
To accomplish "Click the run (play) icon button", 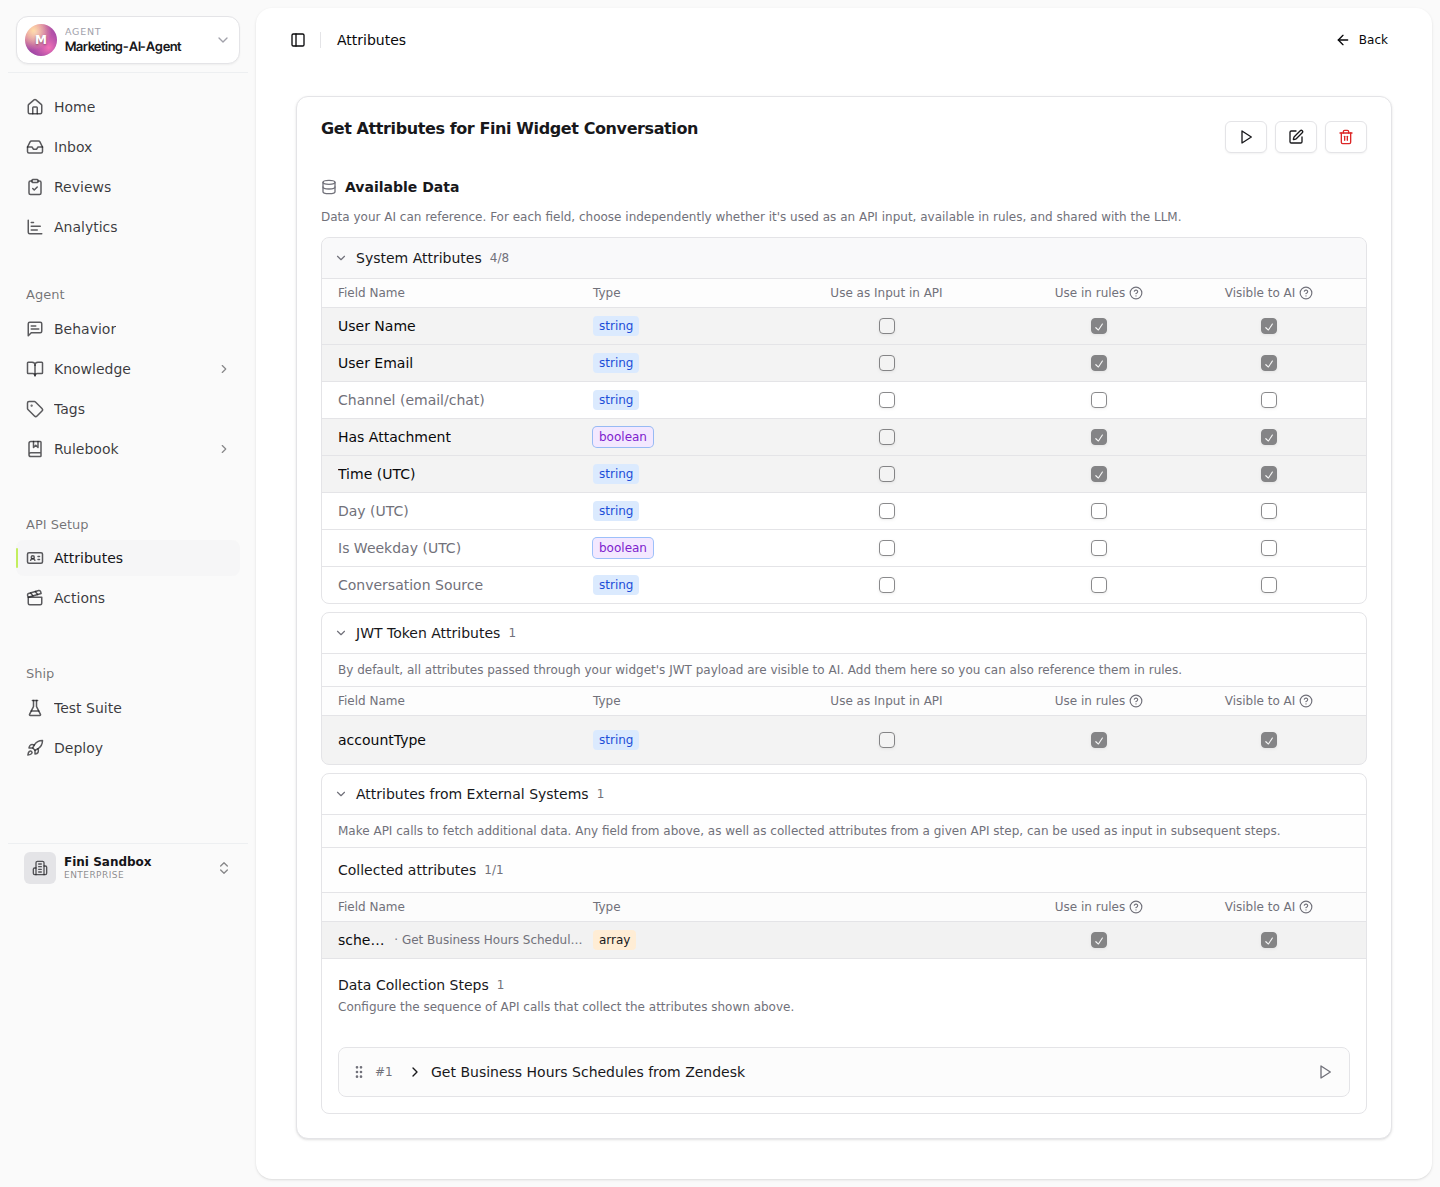I will tap(1246, 137).
